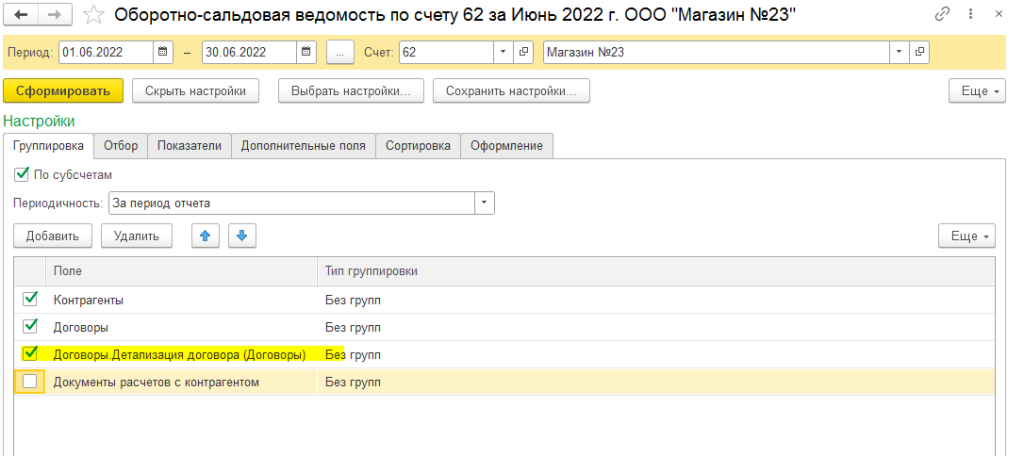Click the Скрыть настройки button

[x=195, y=91]
